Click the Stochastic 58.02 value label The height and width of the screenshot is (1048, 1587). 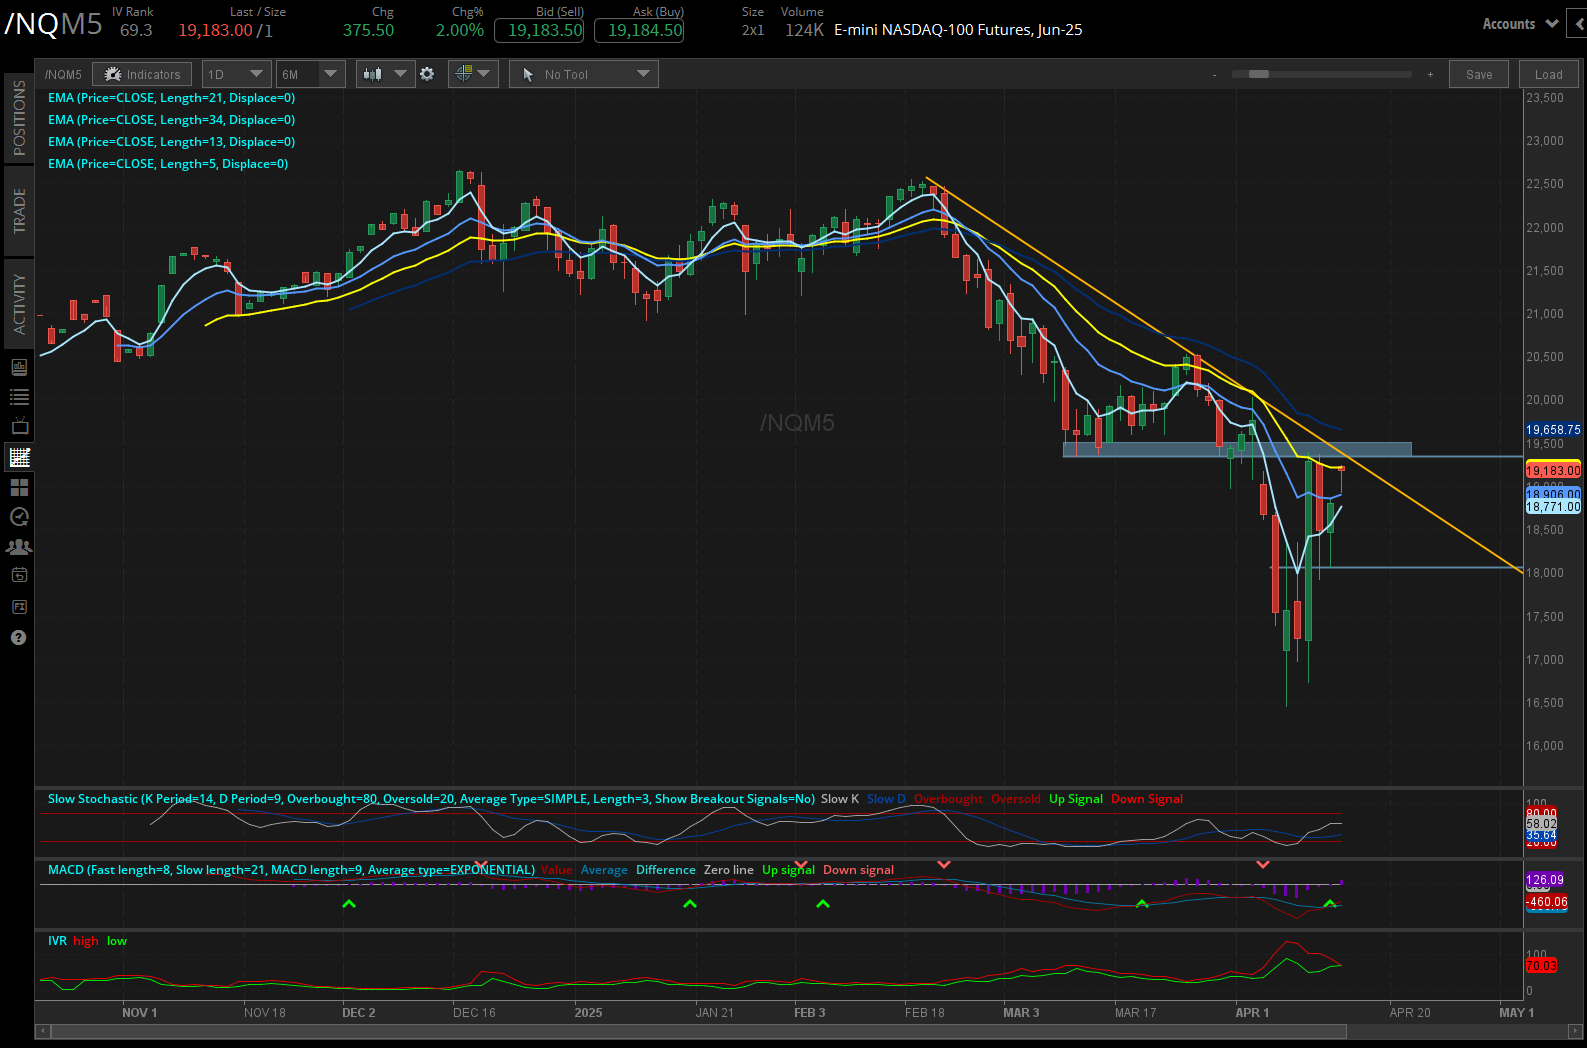pos(1541,824)
